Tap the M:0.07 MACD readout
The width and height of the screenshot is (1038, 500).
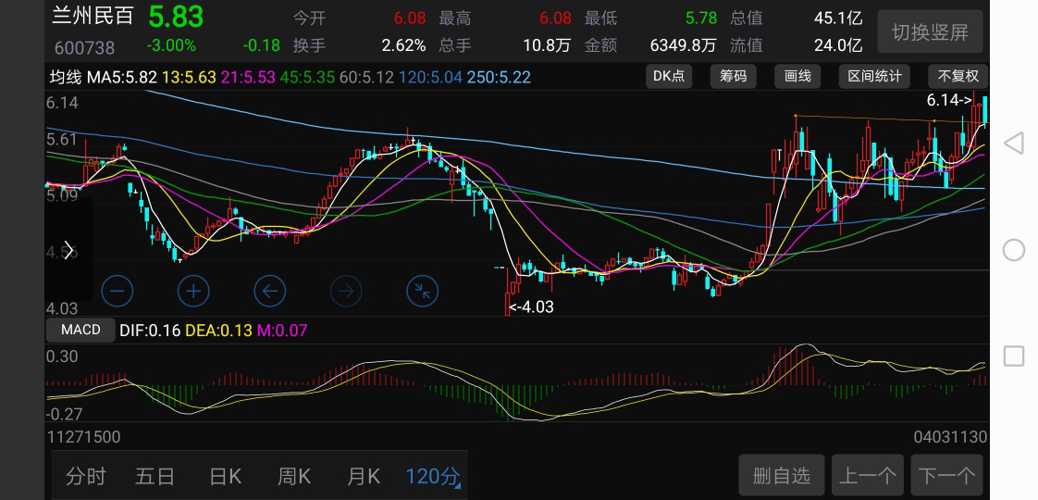pyautogui.click(x=283, y=330)
